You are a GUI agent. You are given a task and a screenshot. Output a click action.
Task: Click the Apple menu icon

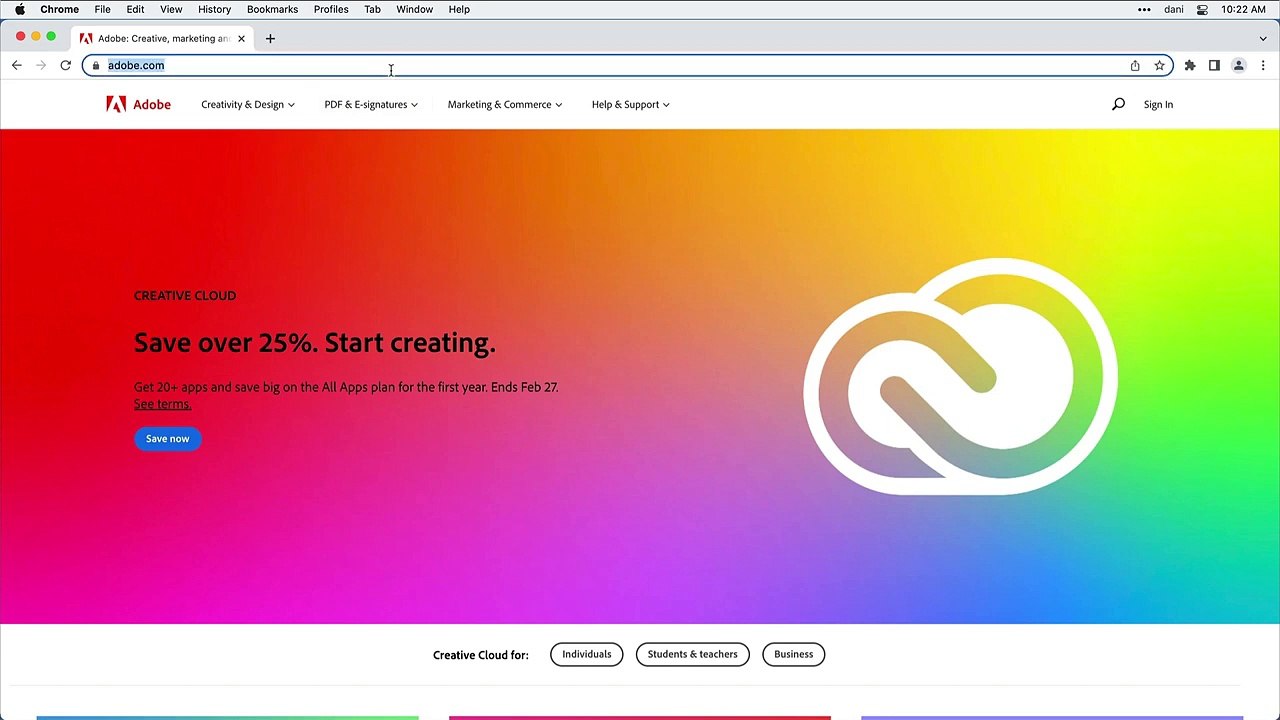(20, 9)
